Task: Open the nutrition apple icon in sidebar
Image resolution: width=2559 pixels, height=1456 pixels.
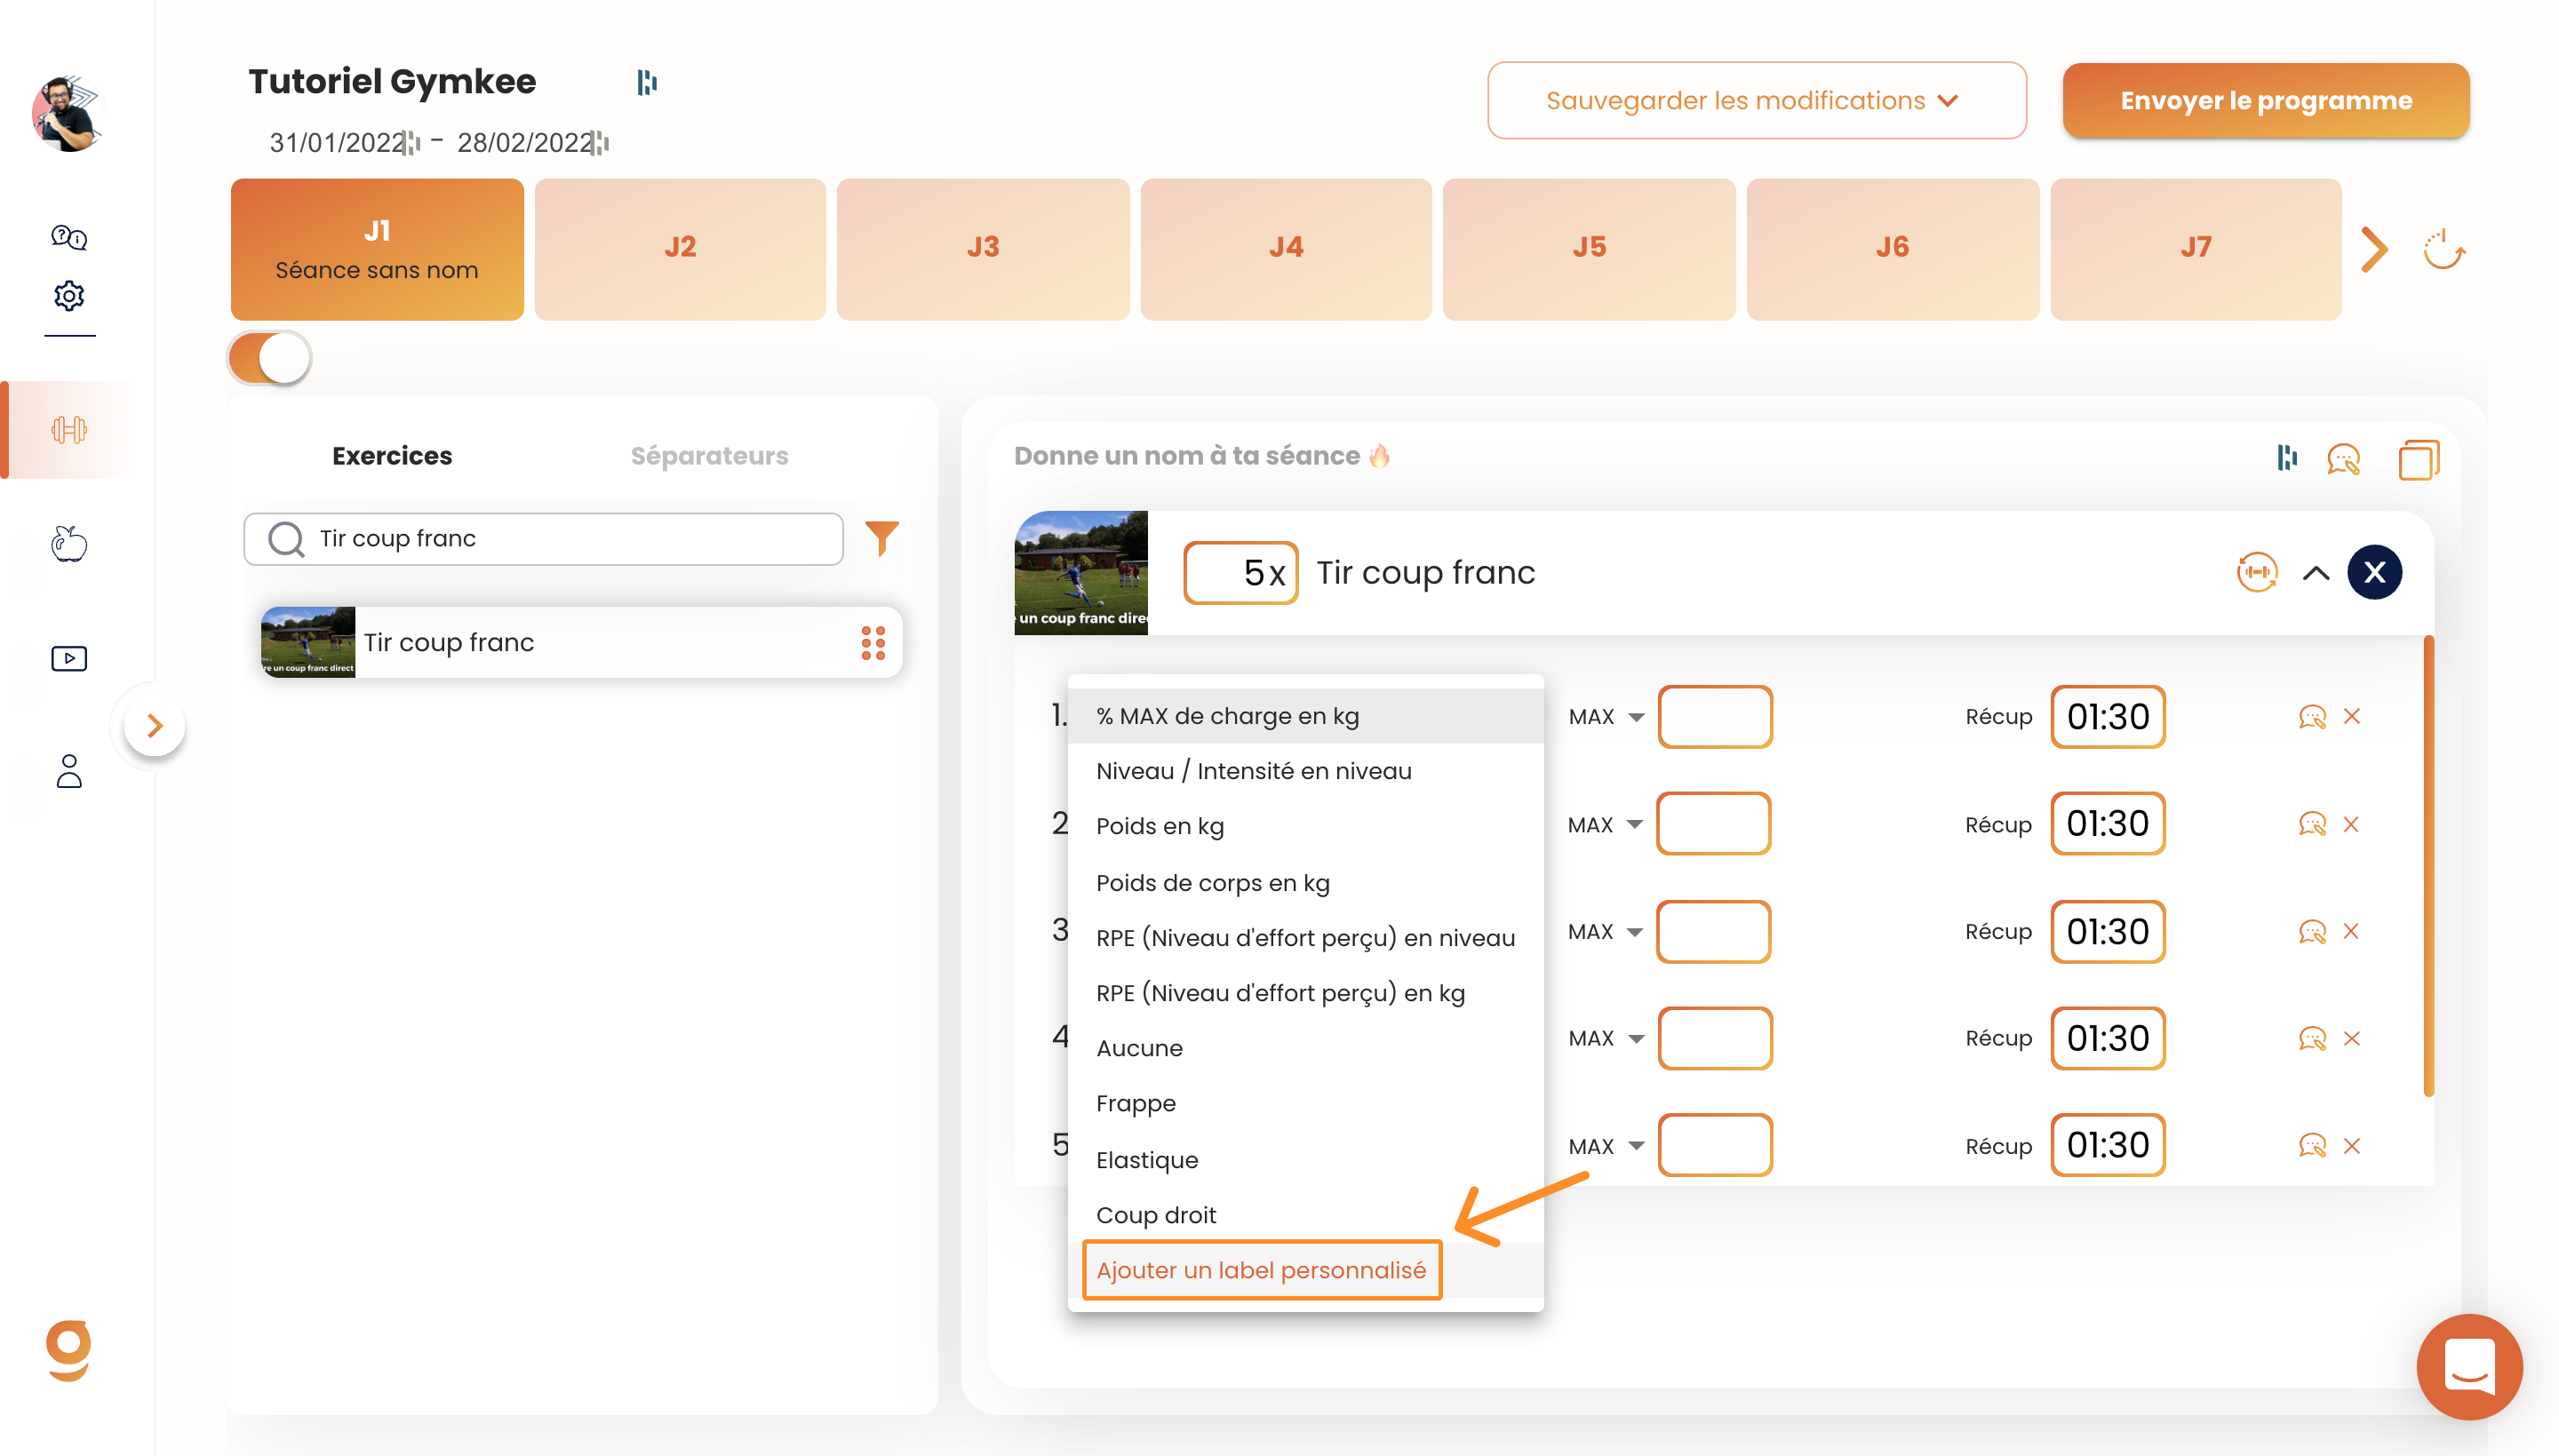Action: click(x=69, y=543)
